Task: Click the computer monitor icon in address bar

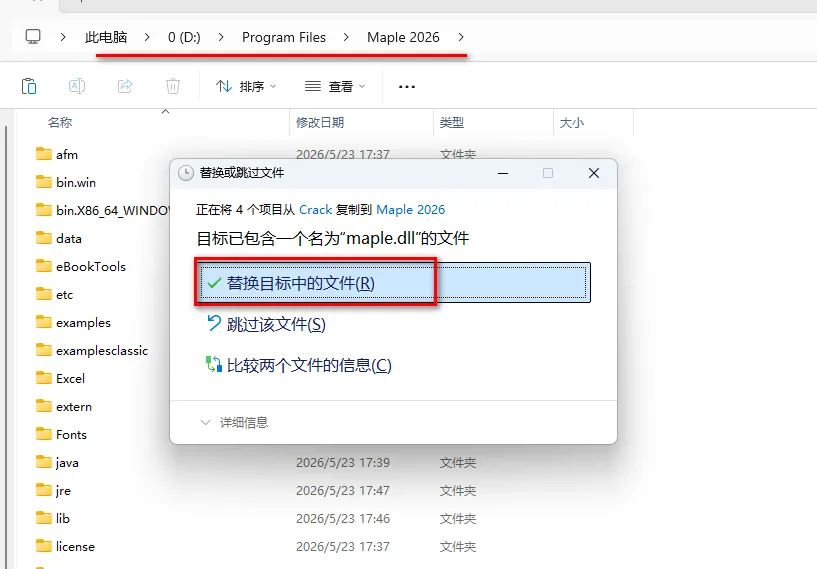Action: coord(33,37)
